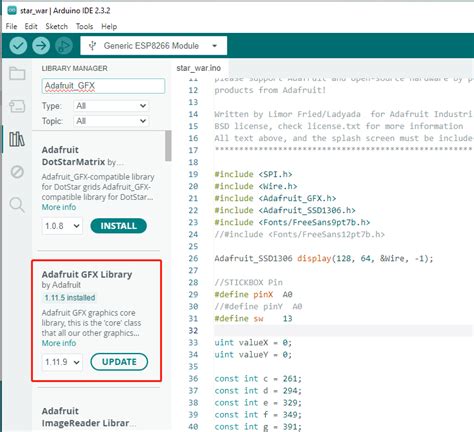Expand the Generic ESP8266 Module board selector
The image size is (474, 432).
154,46
